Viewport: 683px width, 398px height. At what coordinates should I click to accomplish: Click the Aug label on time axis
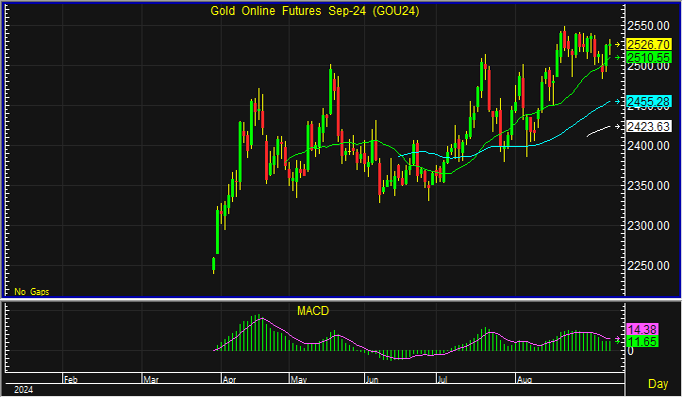[524, 380]
